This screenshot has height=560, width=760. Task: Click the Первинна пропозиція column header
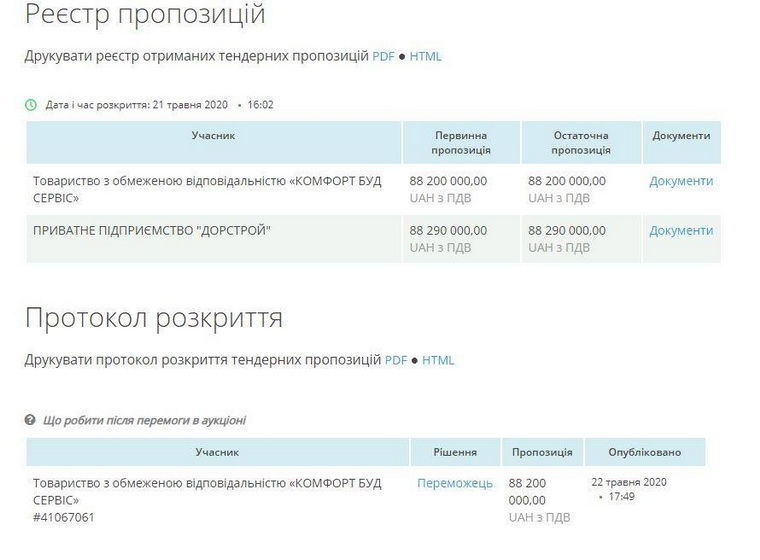click(461, 142)
